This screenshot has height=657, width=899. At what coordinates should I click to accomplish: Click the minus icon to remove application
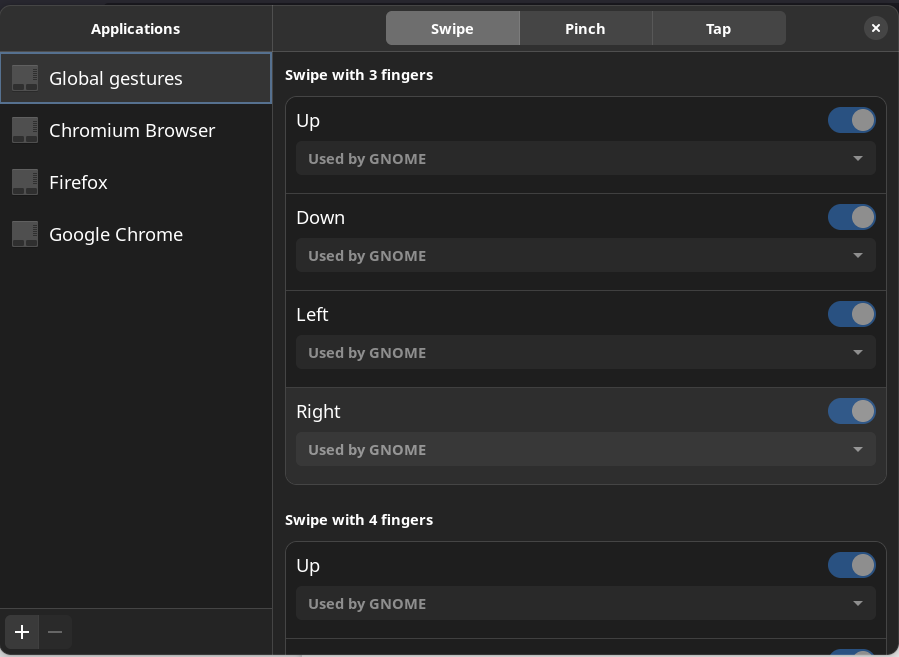tap(55, 632)
